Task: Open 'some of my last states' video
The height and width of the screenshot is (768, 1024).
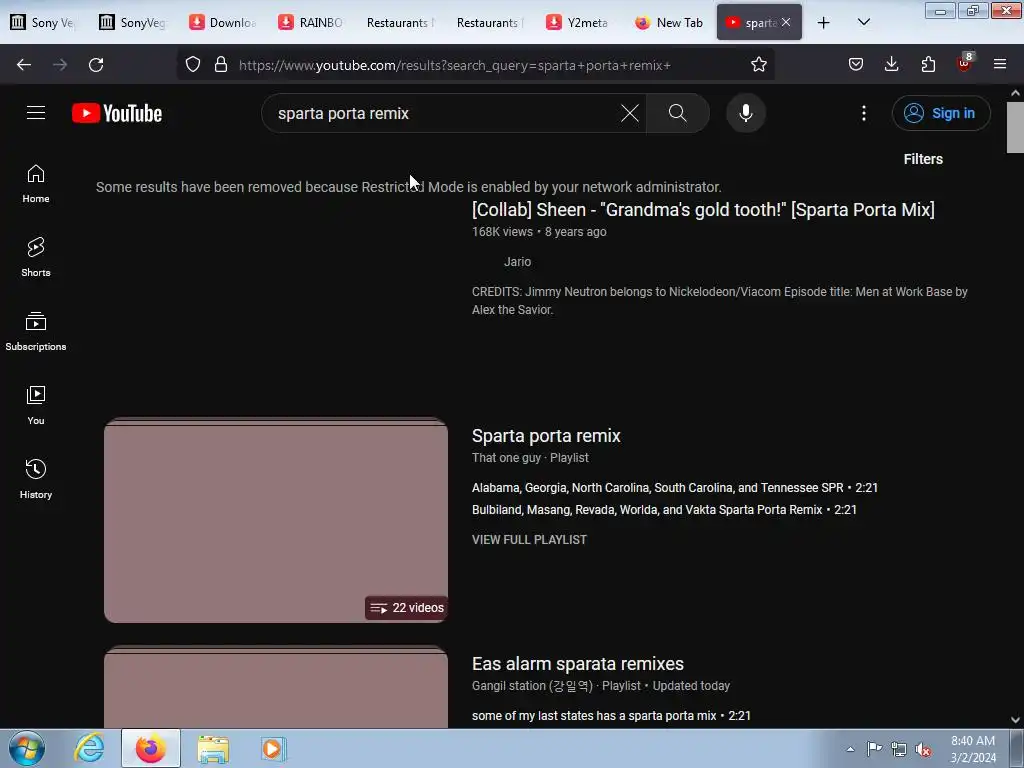Action: [x=611, y=716]
